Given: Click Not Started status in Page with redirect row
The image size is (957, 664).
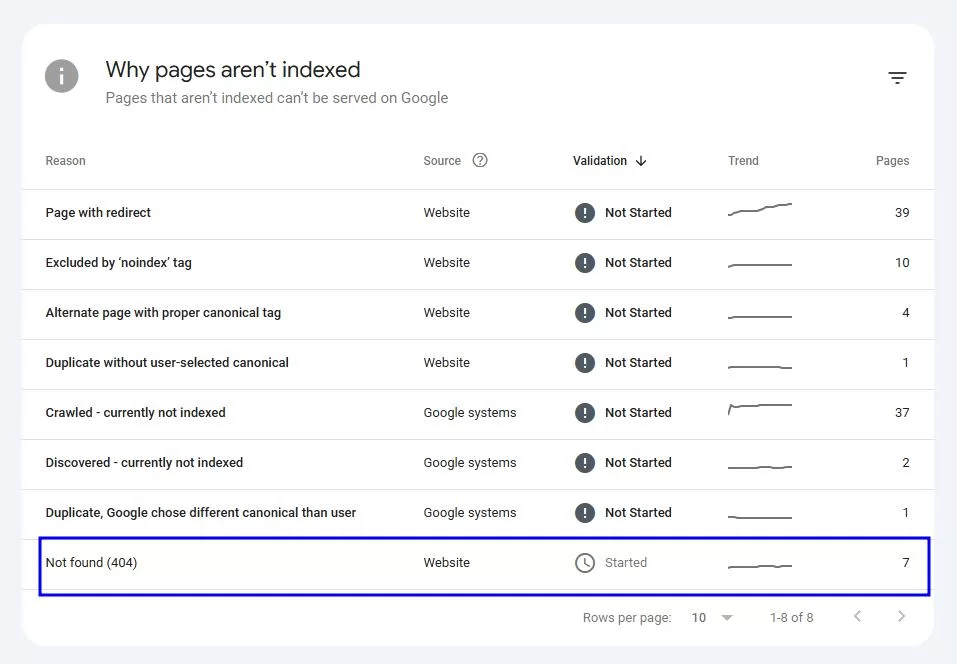Looking at the screenshot, I should coord(638,212).
